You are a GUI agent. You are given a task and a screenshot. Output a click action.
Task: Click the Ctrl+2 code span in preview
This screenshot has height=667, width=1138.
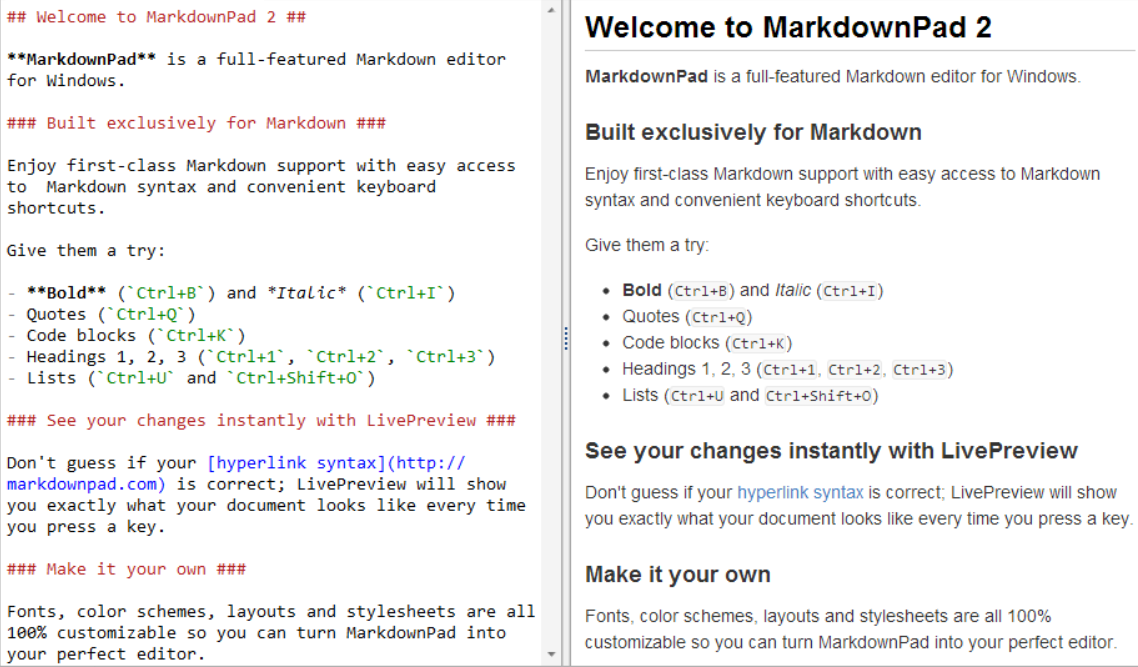click(x=854, y=369)
